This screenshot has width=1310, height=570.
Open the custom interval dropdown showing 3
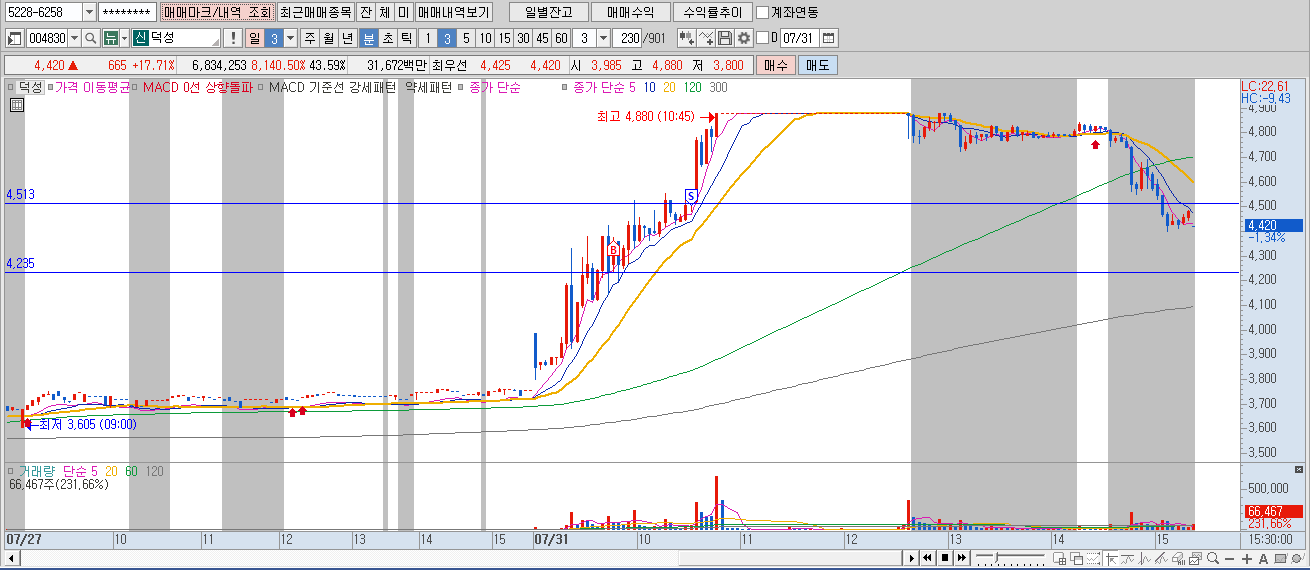coord(603,38)
